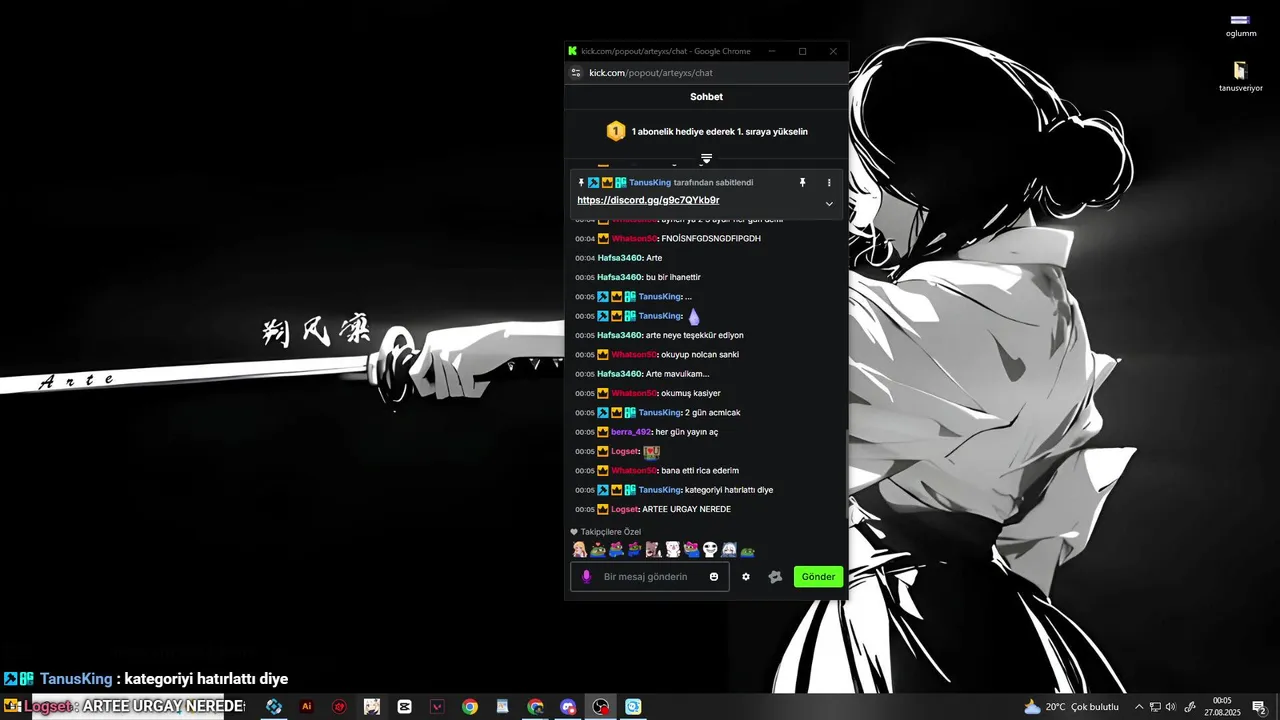Click message 'her gün yayın aç'
Viewport: 1280px width, 720px height.
(x=687, y=432)
